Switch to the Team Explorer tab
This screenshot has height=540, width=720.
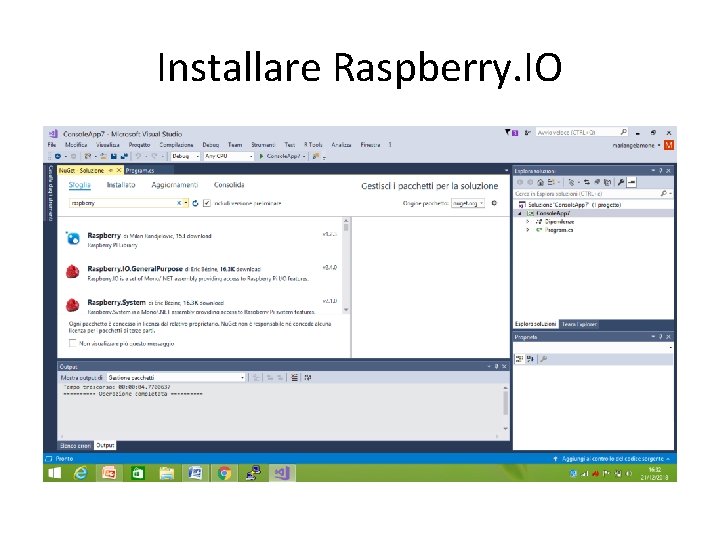(x=579, y=324)
